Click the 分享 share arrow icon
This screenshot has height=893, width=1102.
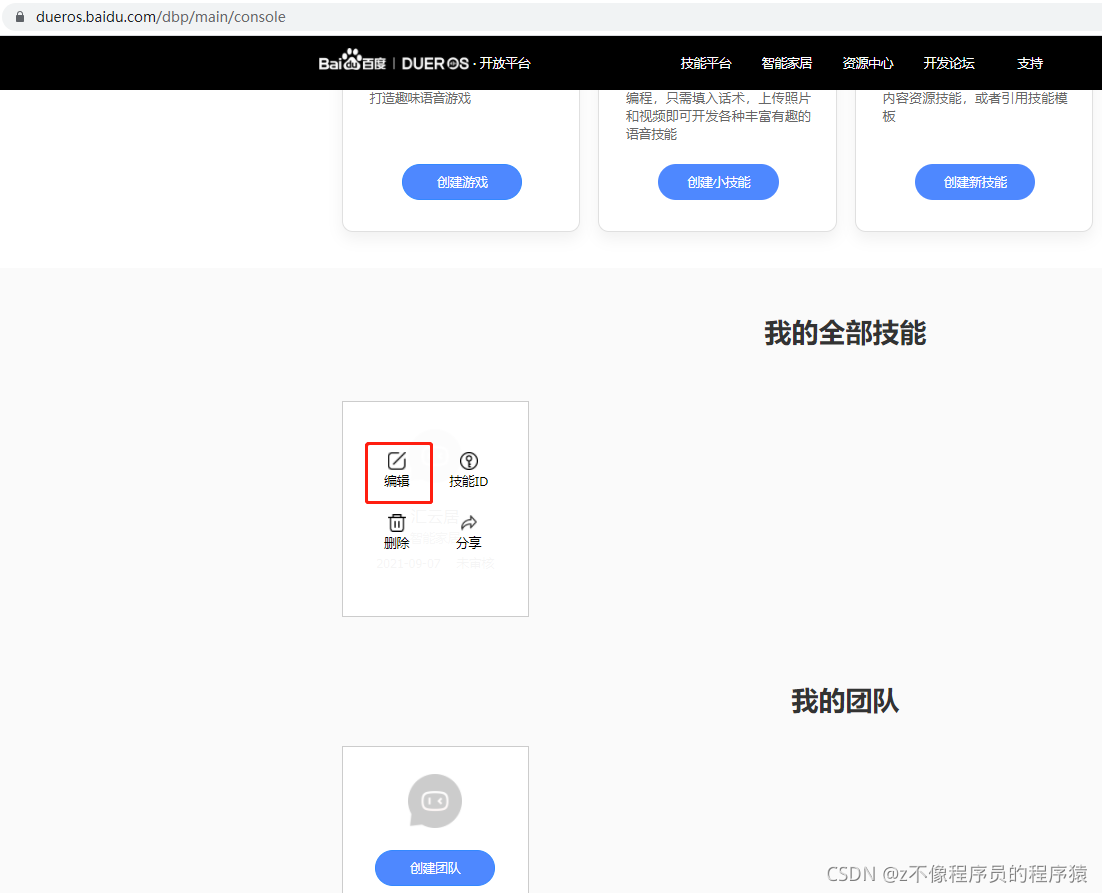point(469,523)
